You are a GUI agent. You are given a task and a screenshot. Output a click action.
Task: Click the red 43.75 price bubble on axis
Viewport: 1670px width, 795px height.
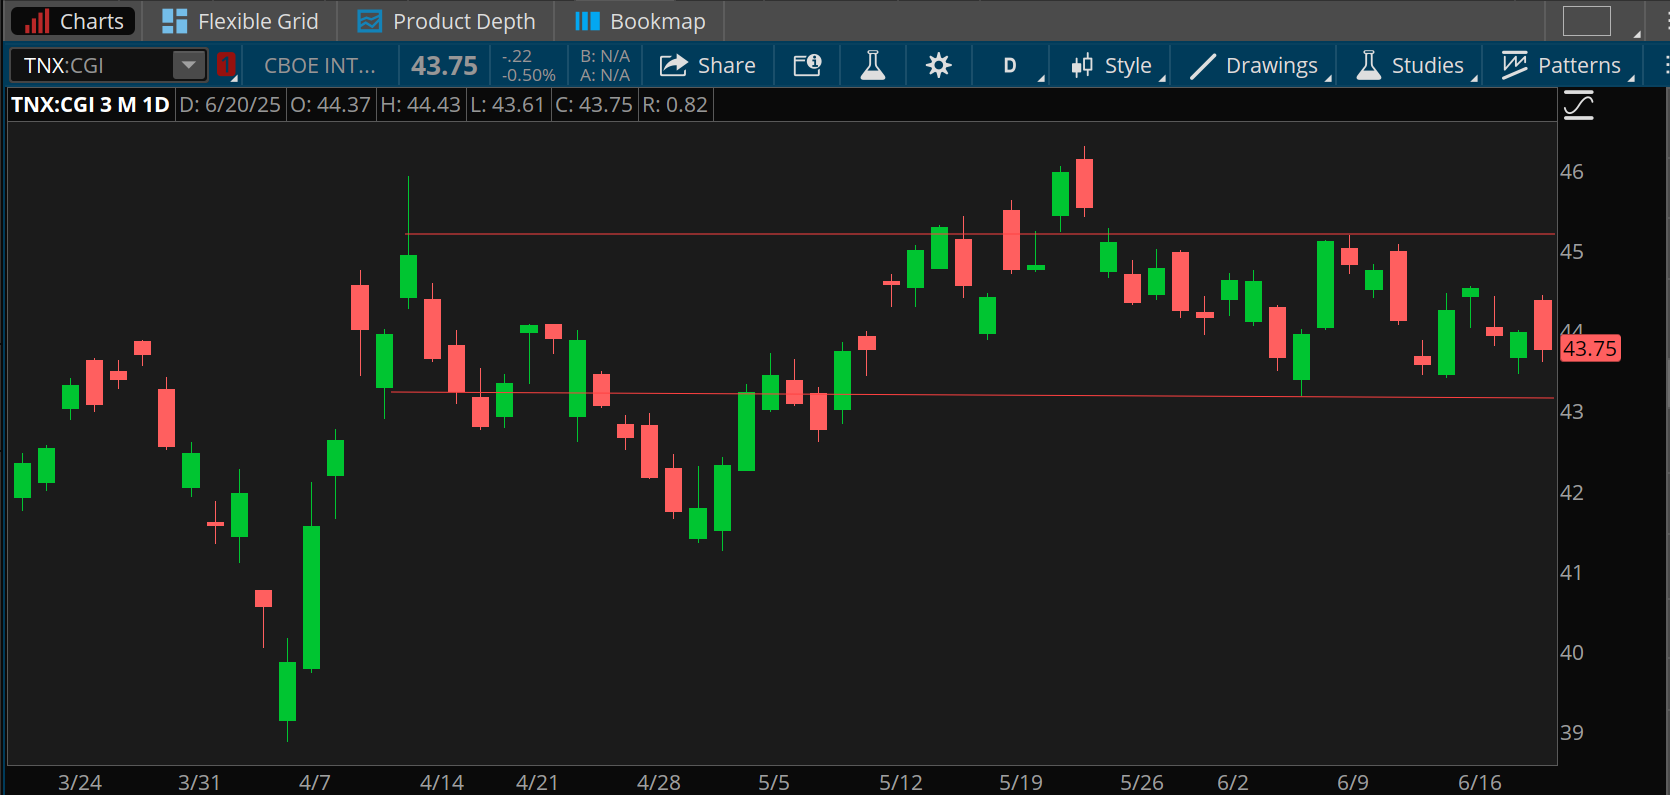[x=1590, y=348]
